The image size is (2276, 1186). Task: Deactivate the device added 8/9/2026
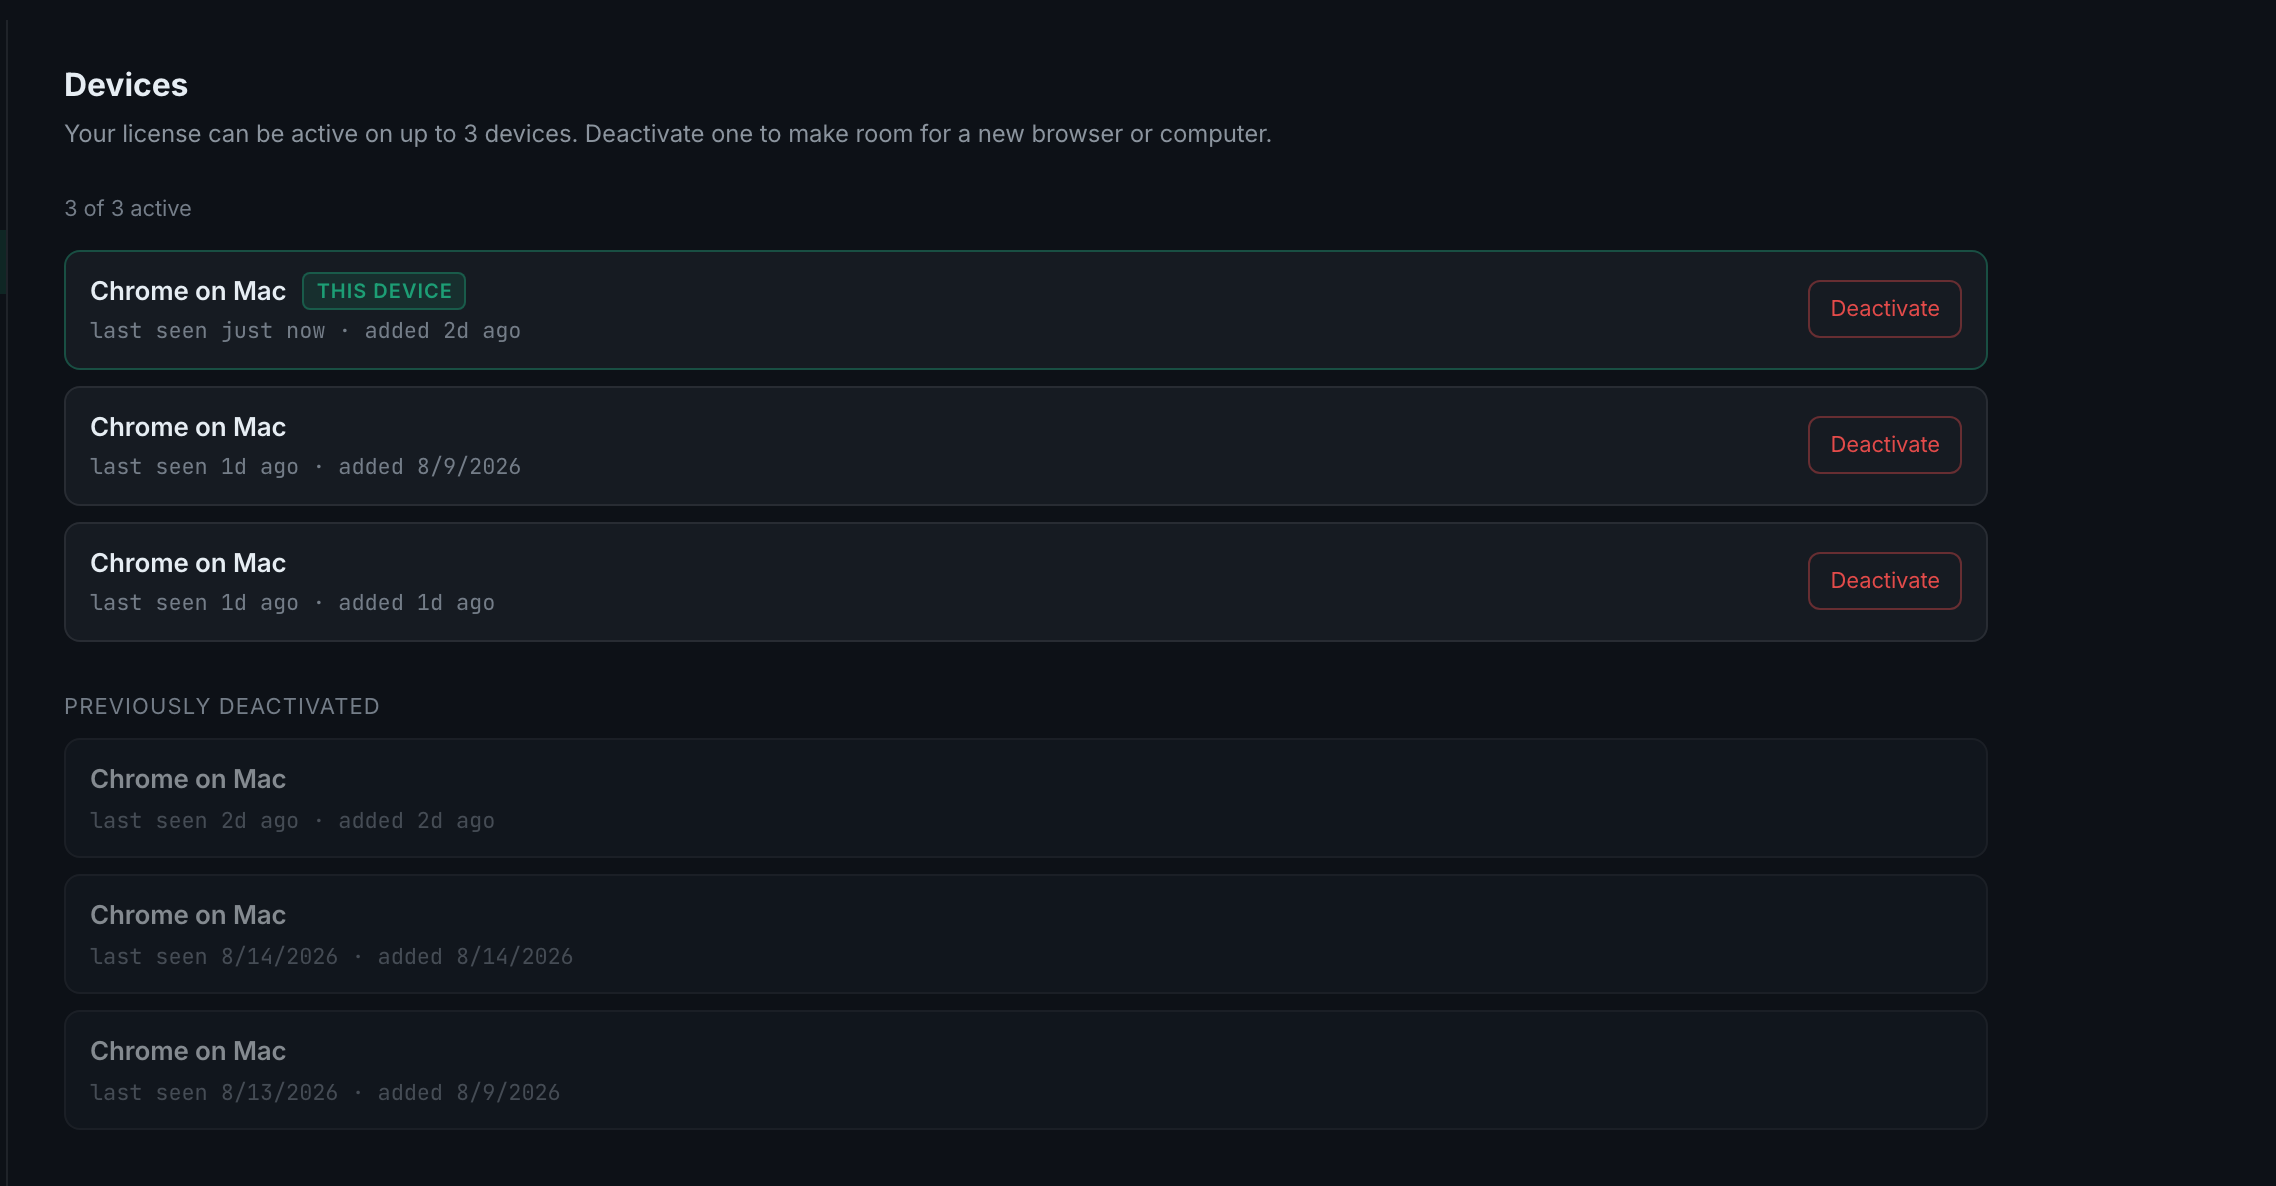pos(1884,445)
